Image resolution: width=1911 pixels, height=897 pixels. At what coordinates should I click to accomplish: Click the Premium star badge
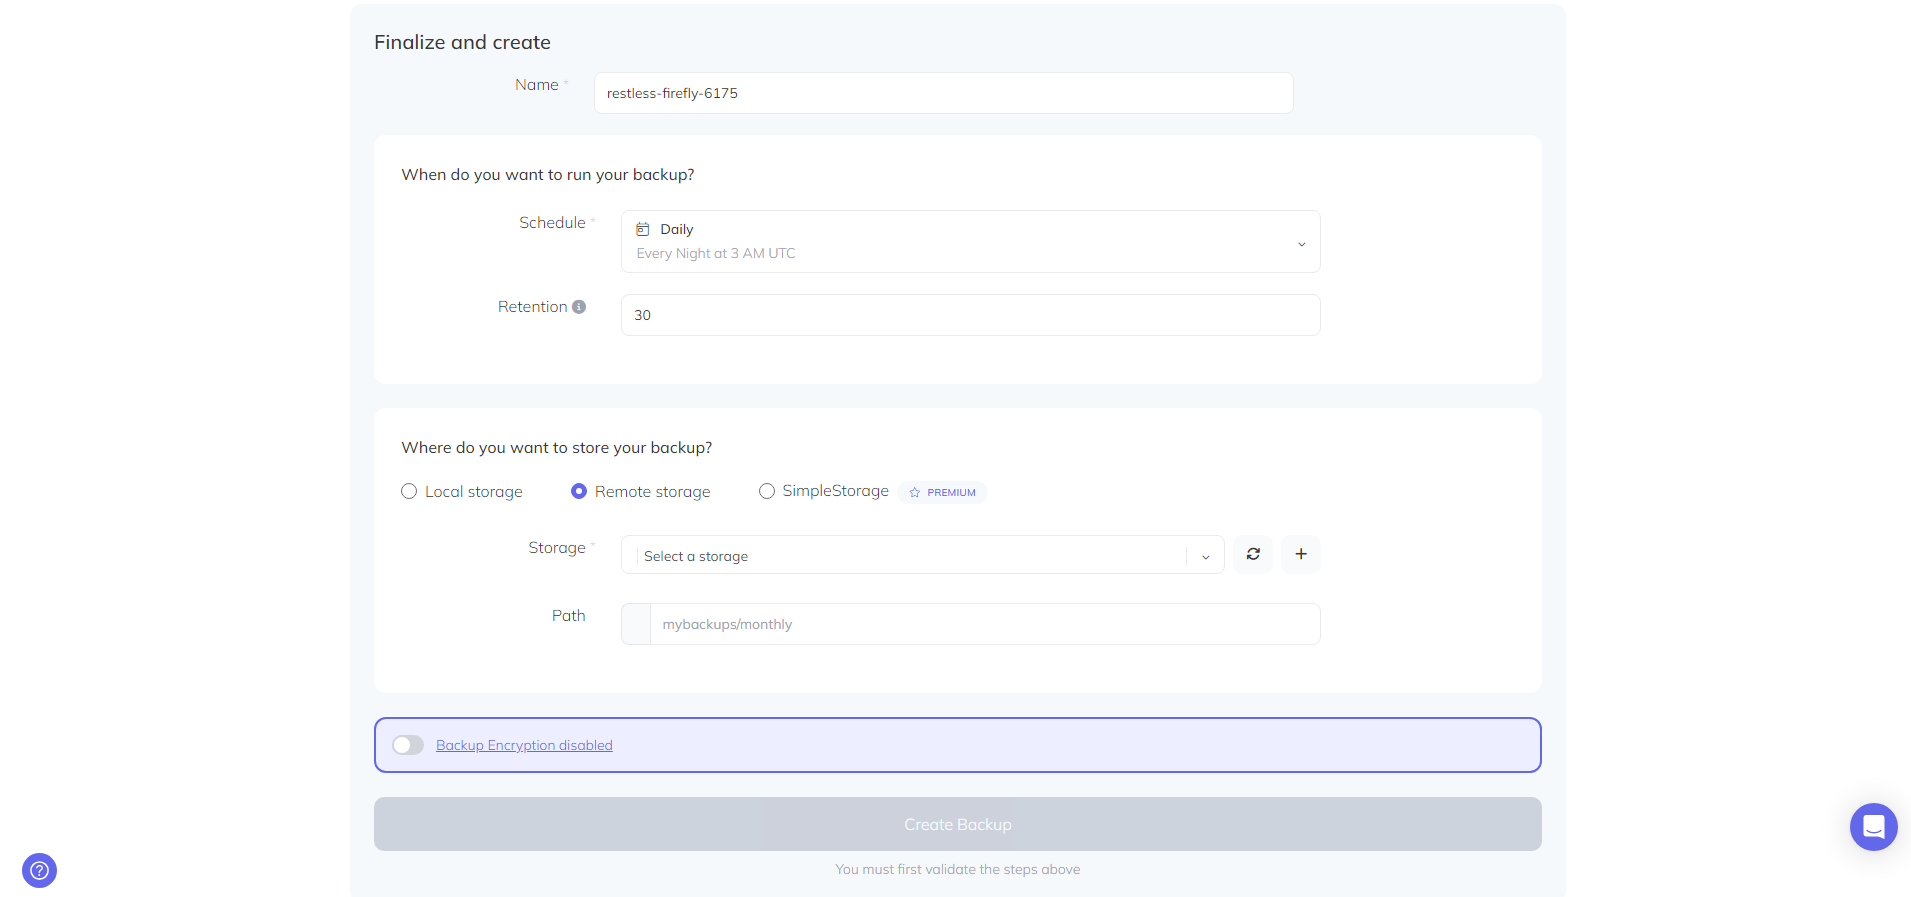[x=942, y=492]
